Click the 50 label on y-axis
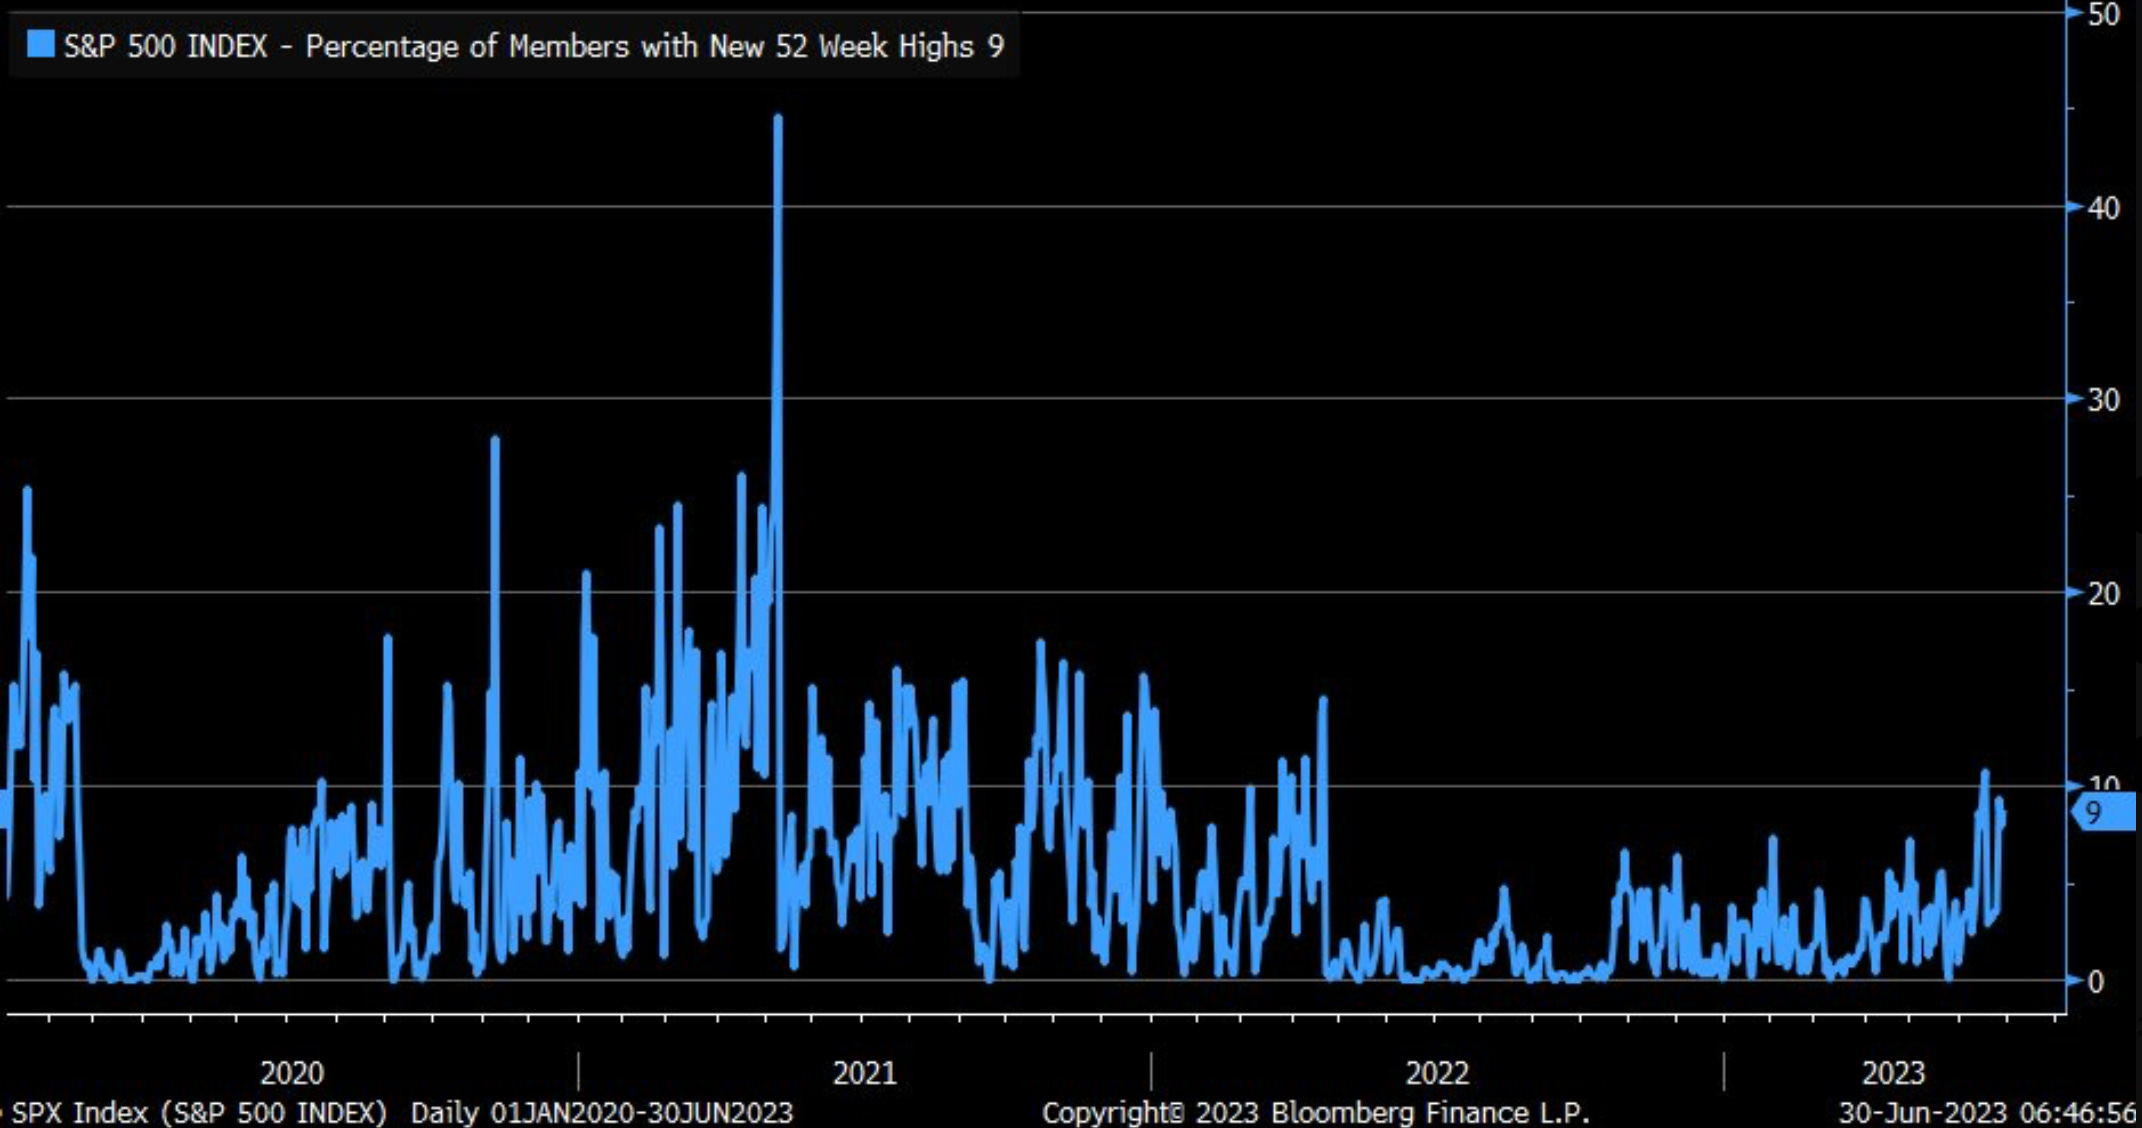The image size is (2142, 1128). pyautogui.click(x=2103, y=15)
